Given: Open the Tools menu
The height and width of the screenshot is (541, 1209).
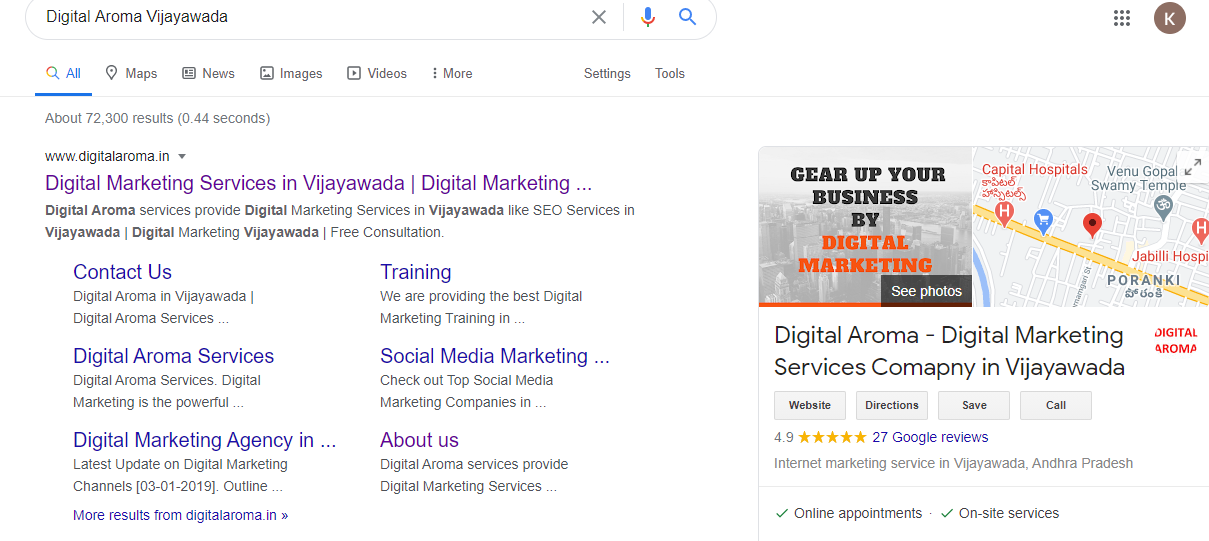Looking at the screenshot, I should pyautogui.click(x=670, y=73).
